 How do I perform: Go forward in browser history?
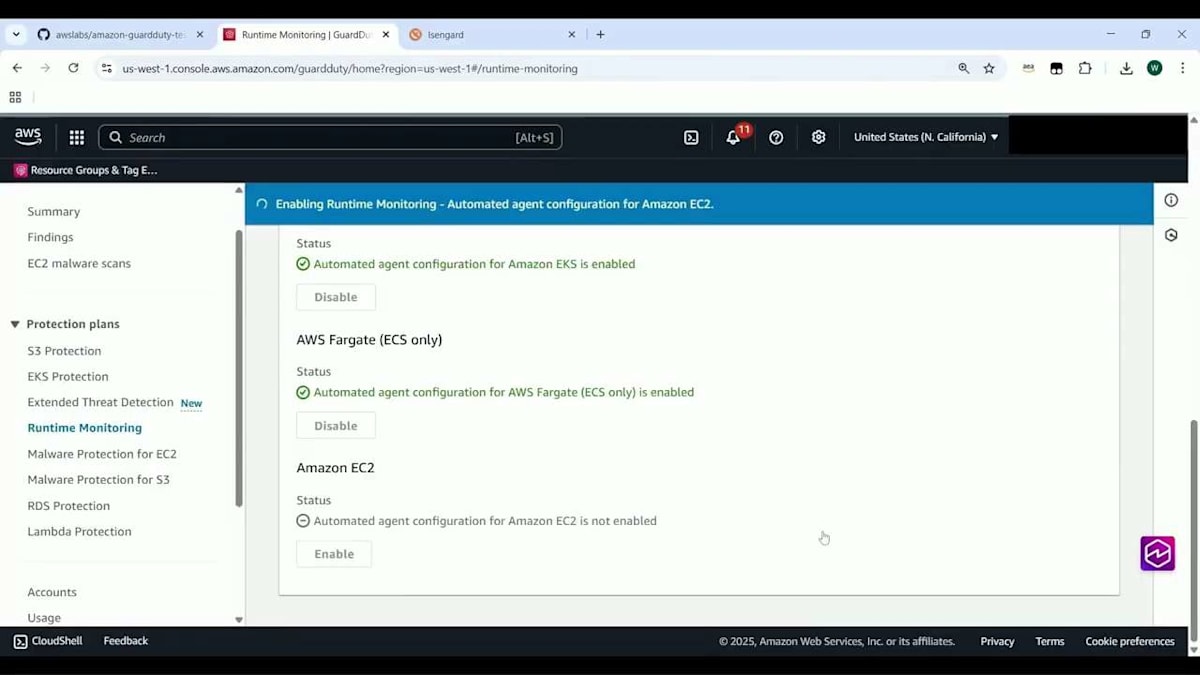click(x=45, y=68)
